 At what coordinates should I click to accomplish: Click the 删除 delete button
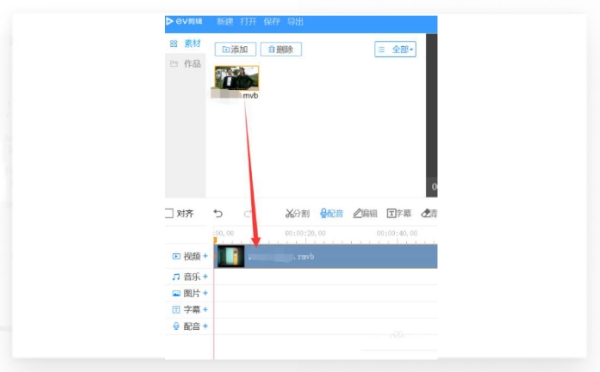(x=281, y=49)
